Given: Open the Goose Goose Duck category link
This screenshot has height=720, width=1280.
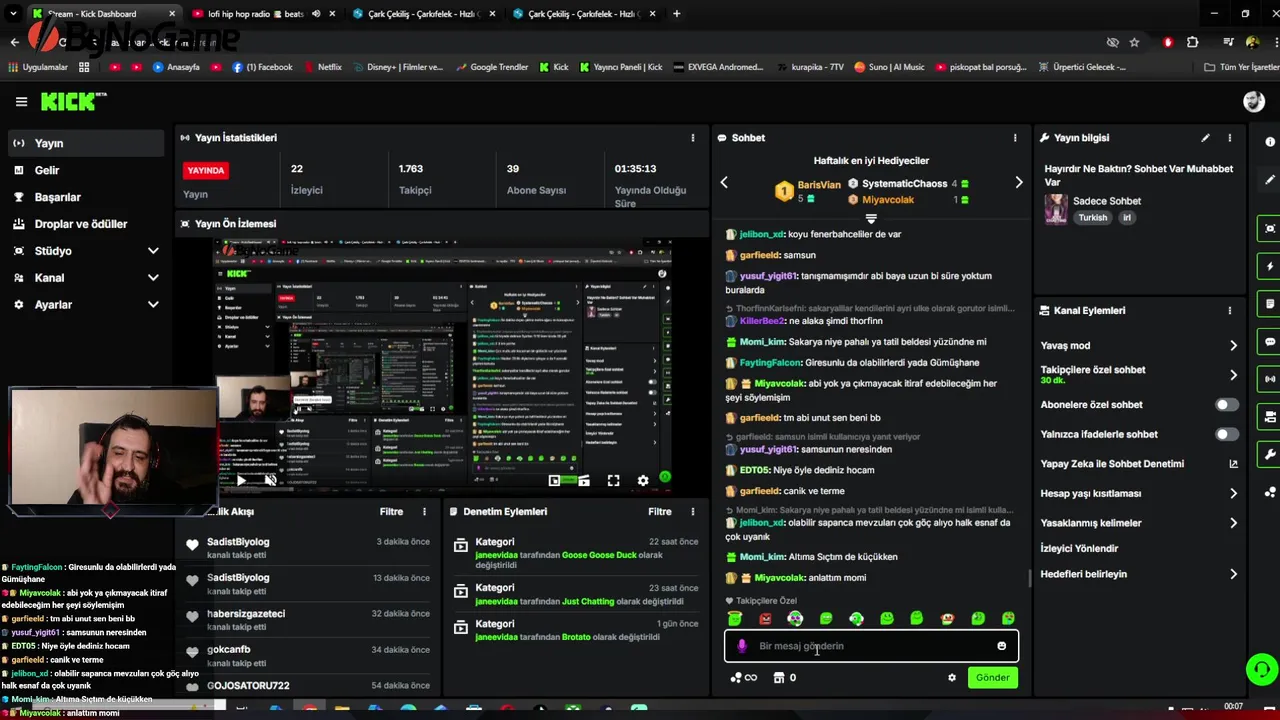Looking at the screenshot, I should [x=599, y=555].
